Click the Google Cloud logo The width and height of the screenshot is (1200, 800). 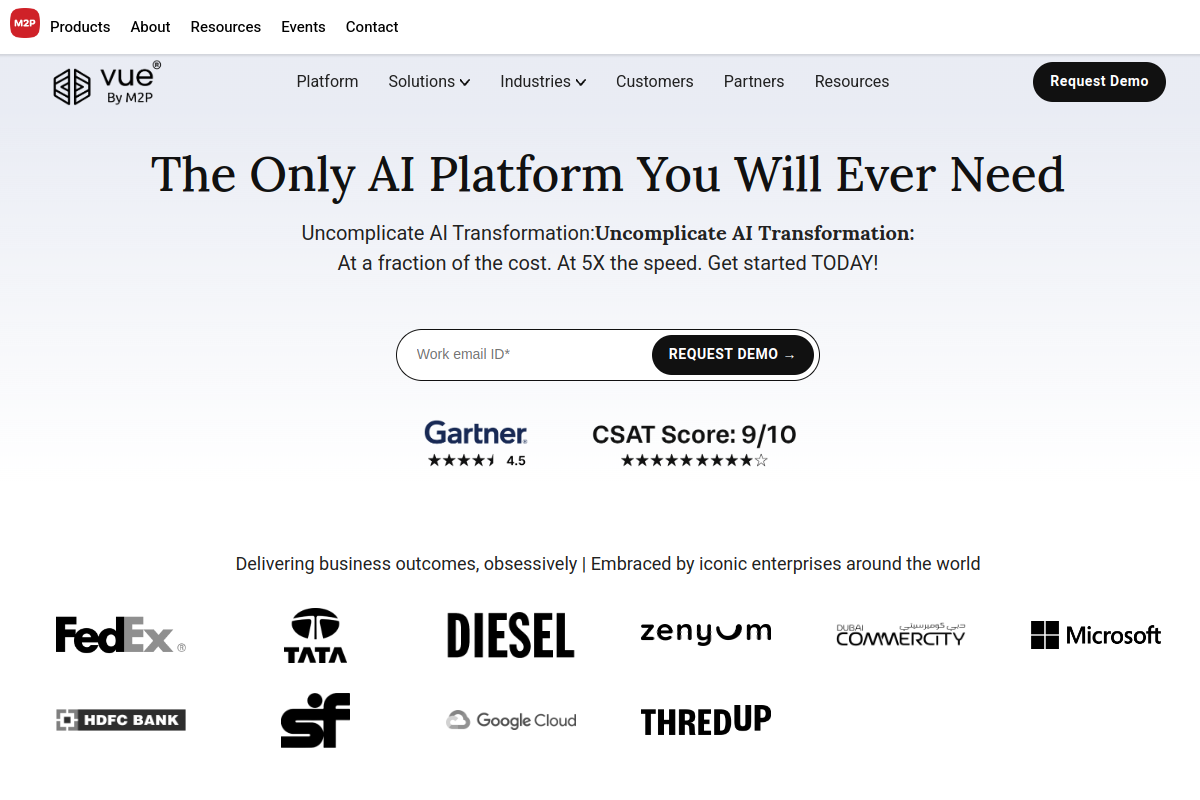(x=511, y=720)
